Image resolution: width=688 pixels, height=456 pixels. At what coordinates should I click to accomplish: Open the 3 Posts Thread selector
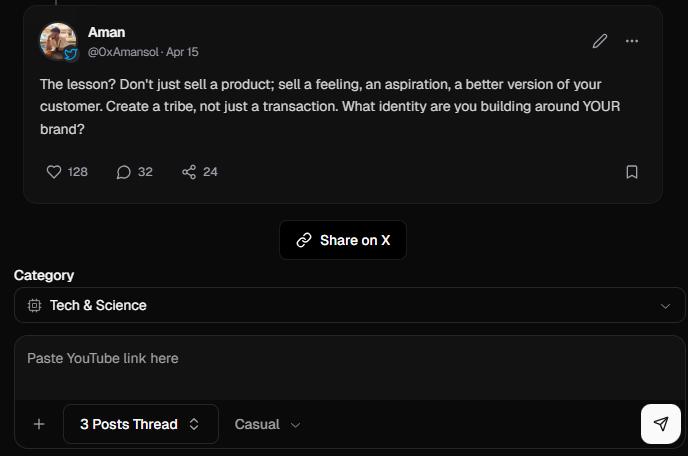(141, 424)
